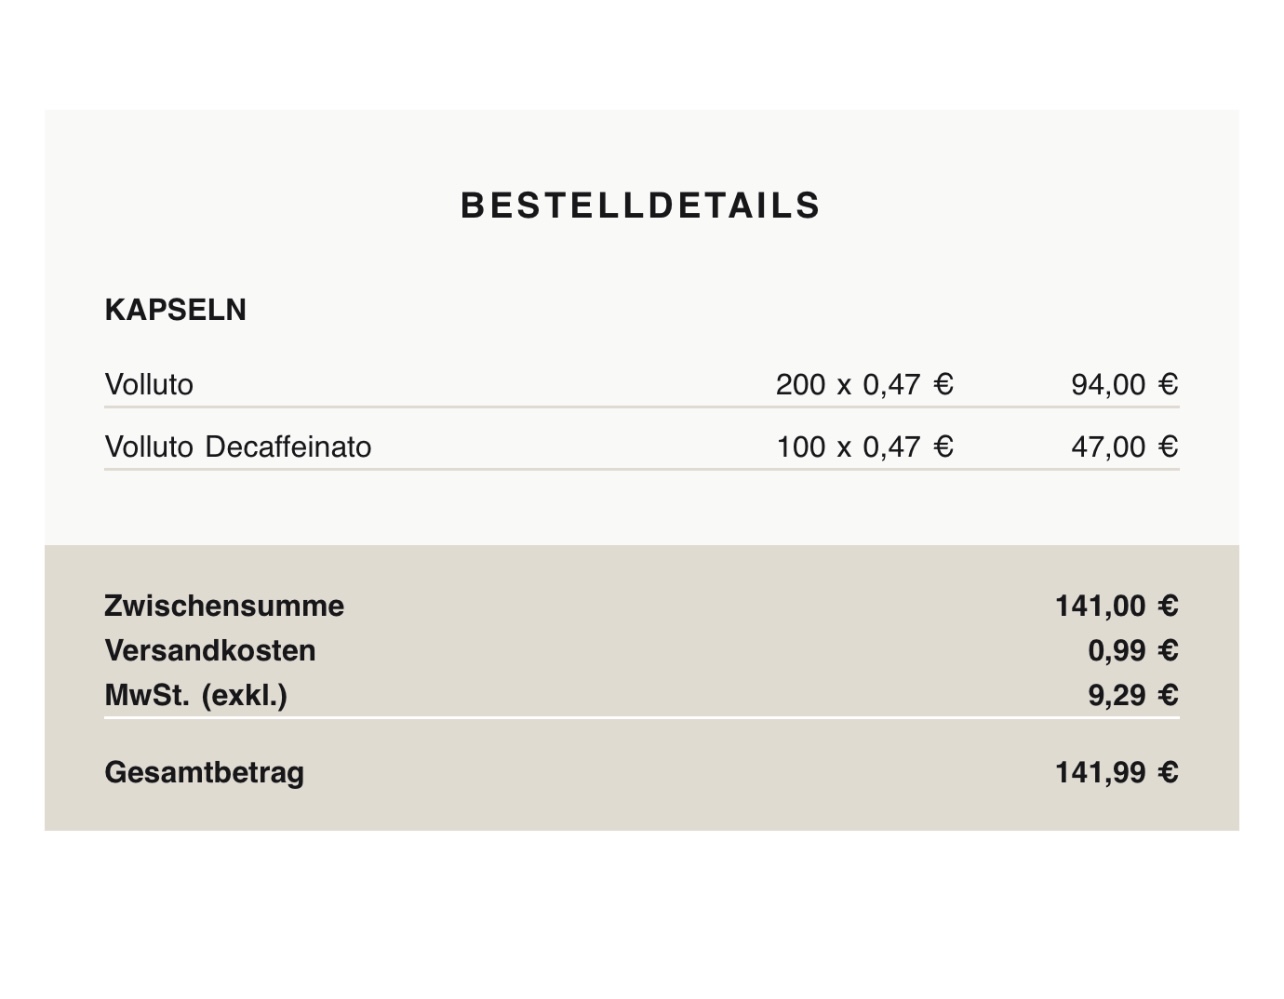Click the KAPSELN section title
Screen dimensions: 1284x999
pyautogui.click(x=175, y=310)
